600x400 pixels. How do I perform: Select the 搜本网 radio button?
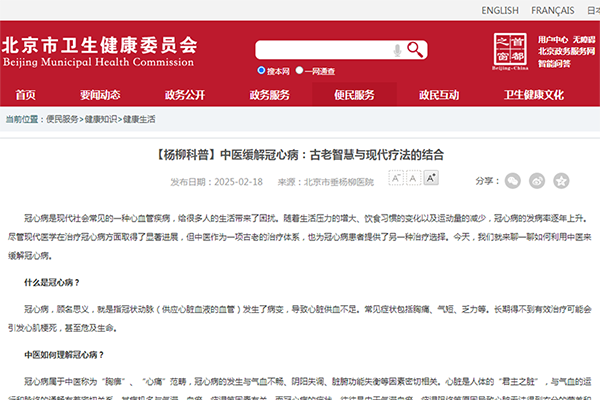coord(260,72)
